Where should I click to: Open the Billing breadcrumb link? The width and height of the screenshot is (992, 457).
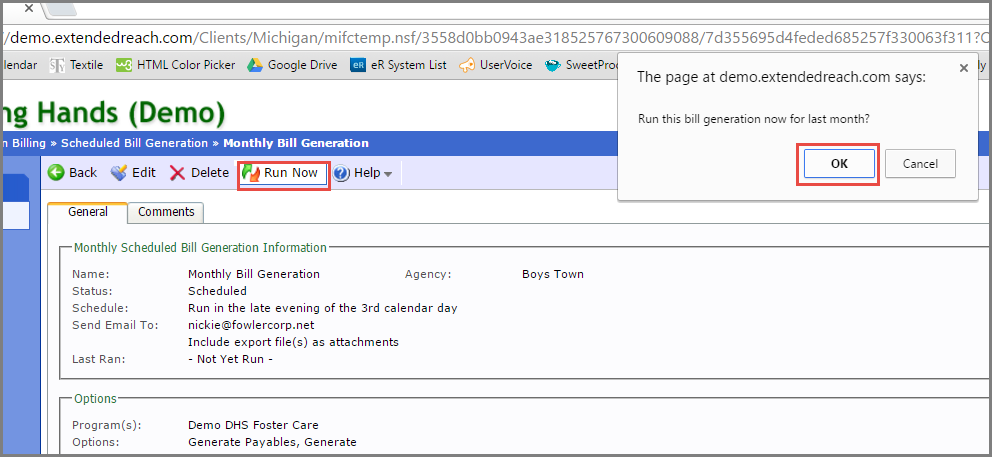pos(28,143)
